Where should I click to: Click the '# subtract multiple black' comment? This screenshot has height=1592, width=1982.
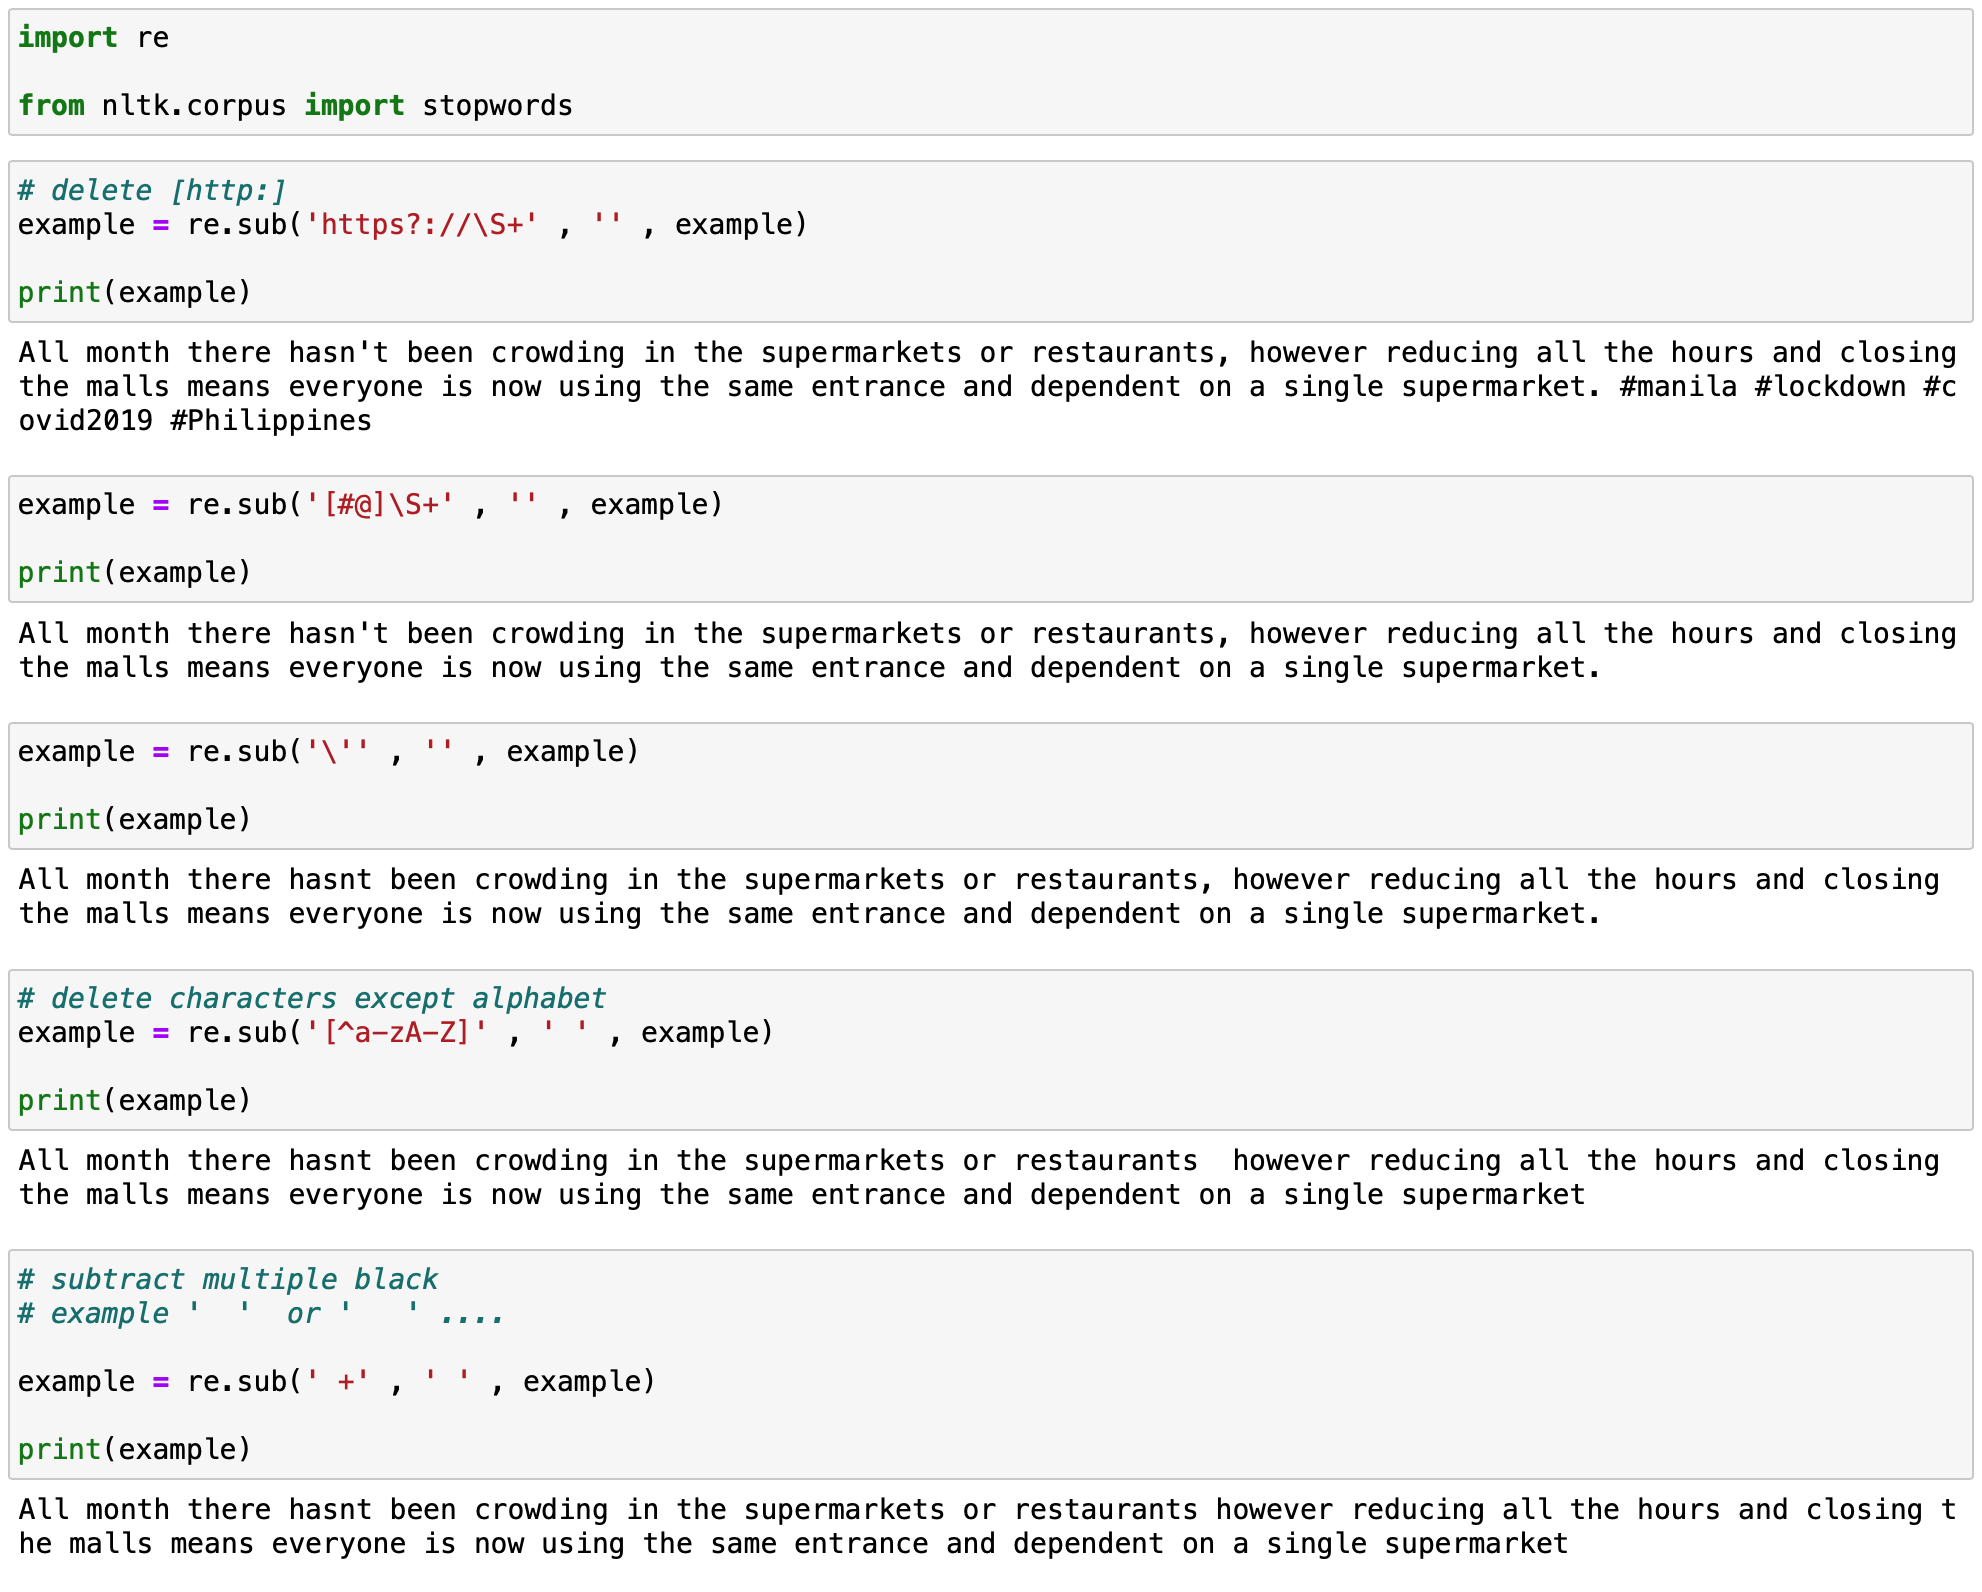tap(228, 1280)
